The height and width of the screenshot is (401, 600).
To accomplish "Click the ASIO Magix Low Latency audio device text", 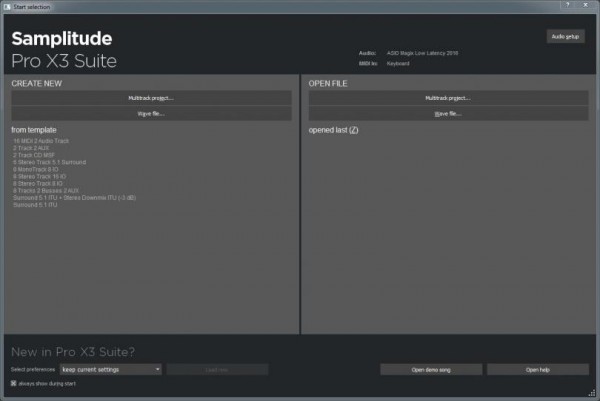I will 422,53.
